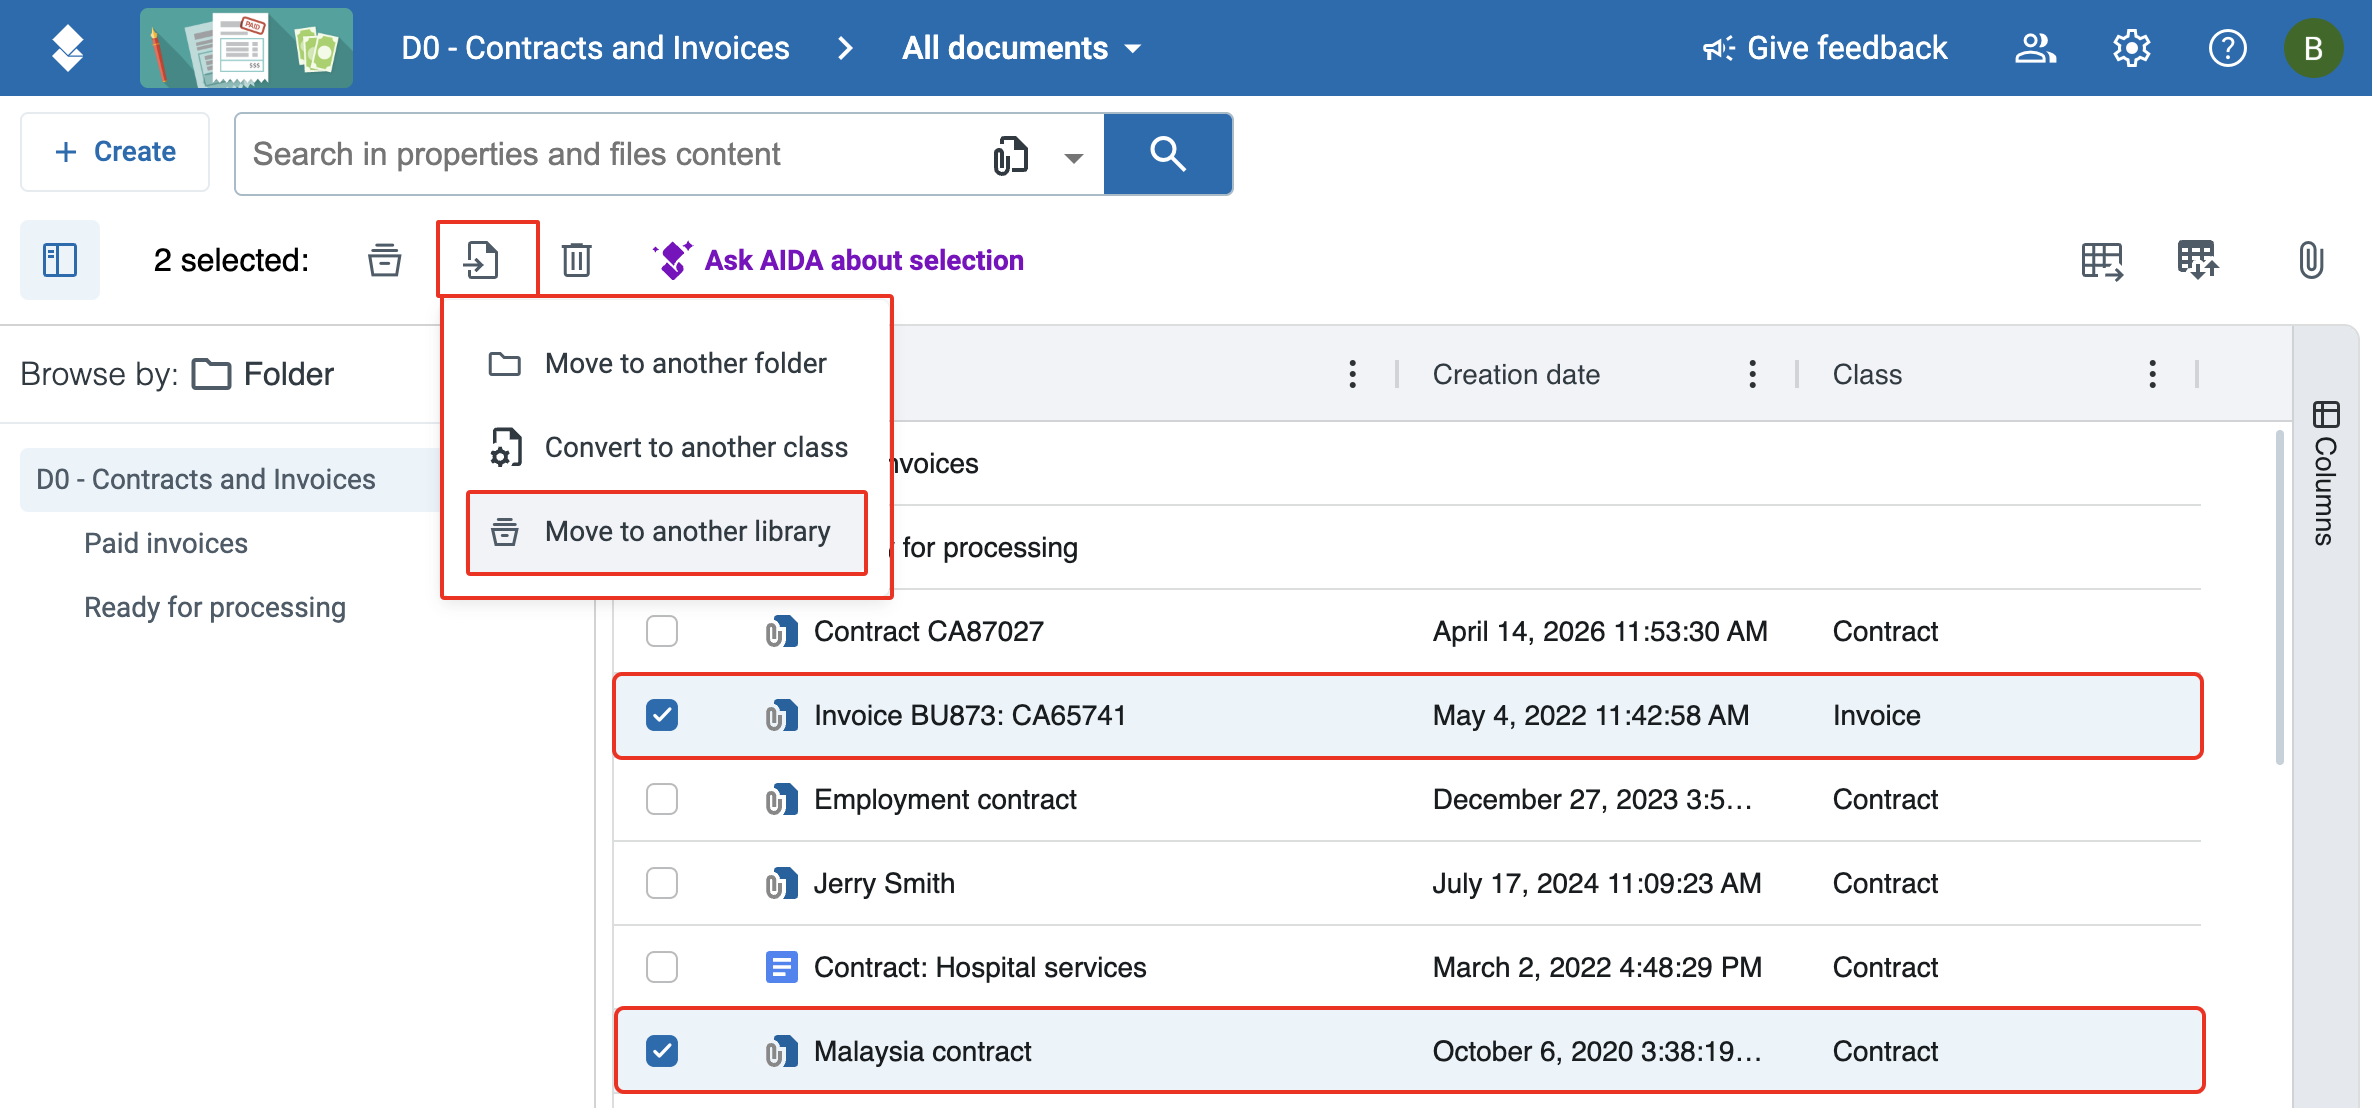The image size is (2372, 1108).
Task: Sort by Creation date column header
Action: [x=1516, y=374]
